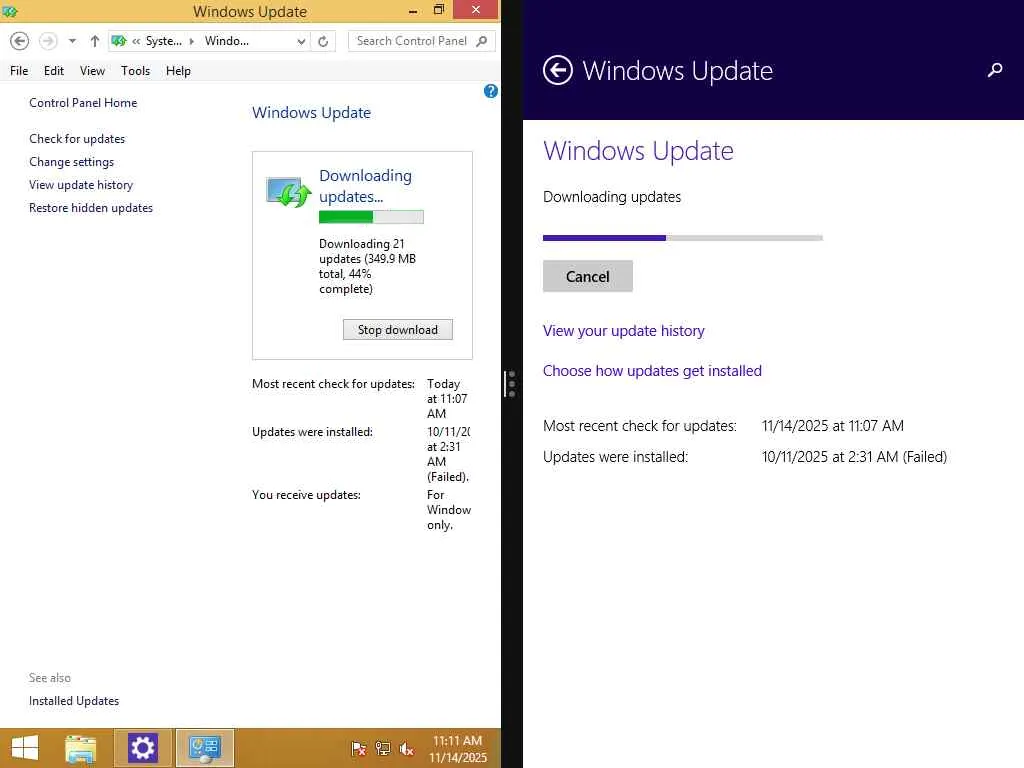
Task: Click '11/14/2025 at 11:07 AM' text
Action: (833, 426)
